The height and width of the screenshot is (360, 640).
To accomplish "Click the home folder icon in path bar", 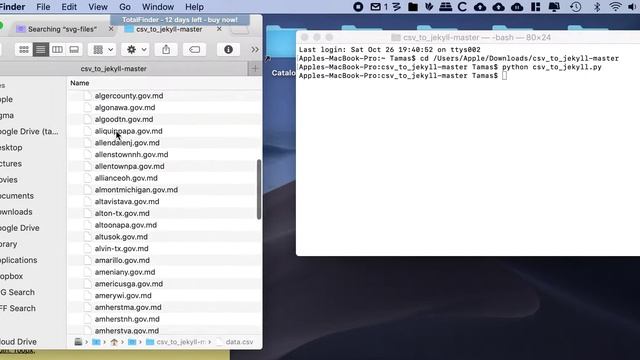I will [114, 342].
